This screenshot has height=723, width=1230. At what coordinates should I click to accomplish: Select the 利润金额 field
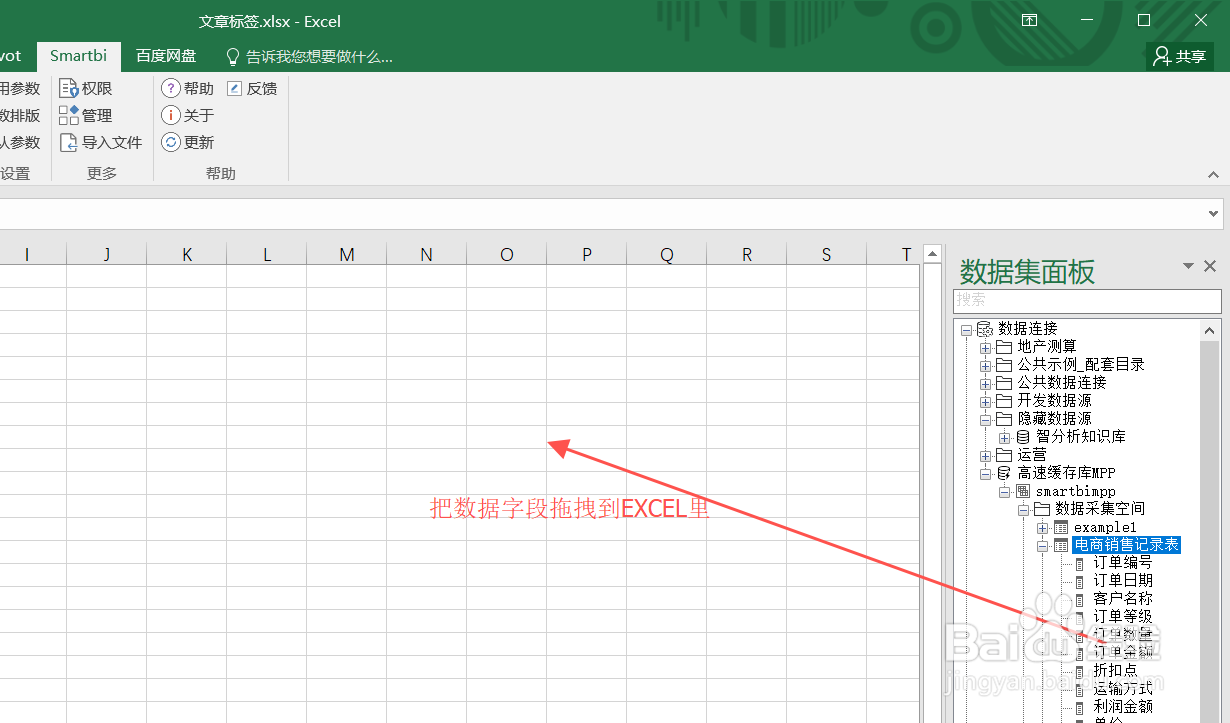(x=1123, y=706)
